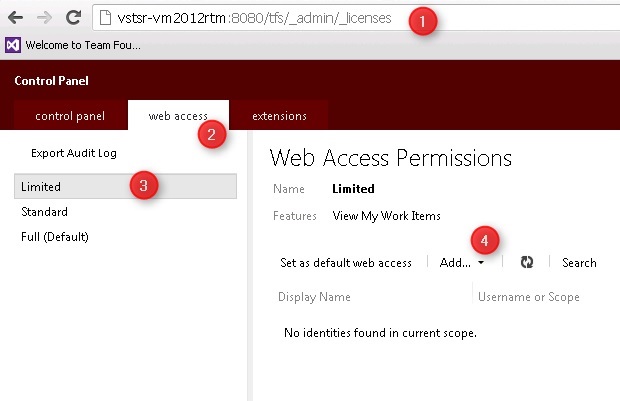
Task: Click the browser back arrow
Action: point(16,18)
